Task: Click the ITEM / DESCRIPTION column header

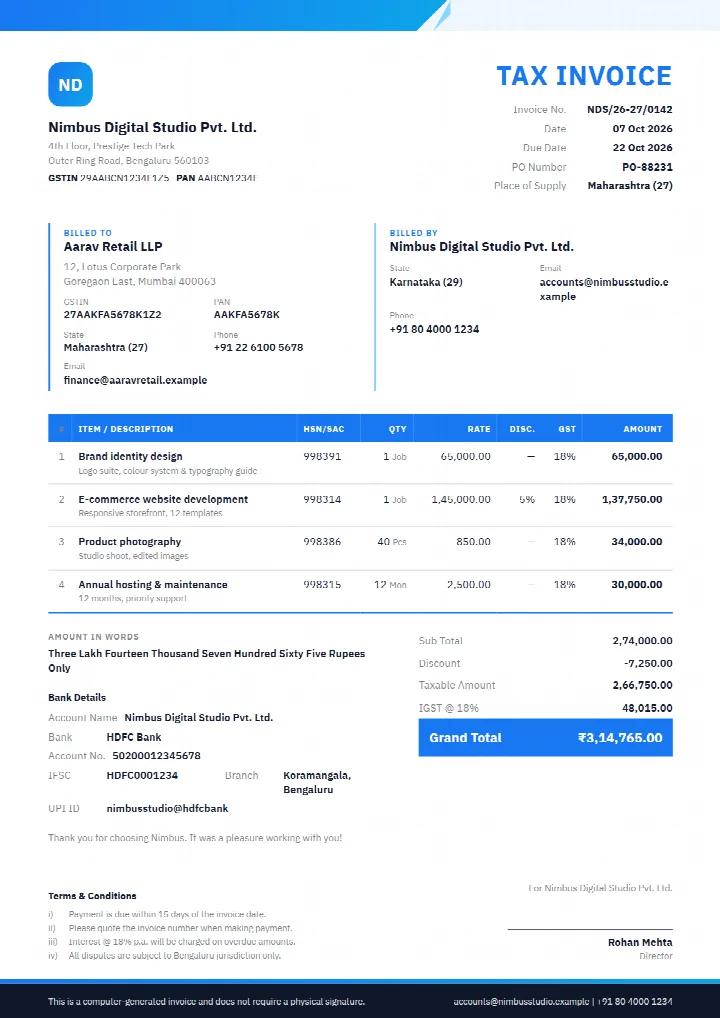Action: click(x=126, y=429)
